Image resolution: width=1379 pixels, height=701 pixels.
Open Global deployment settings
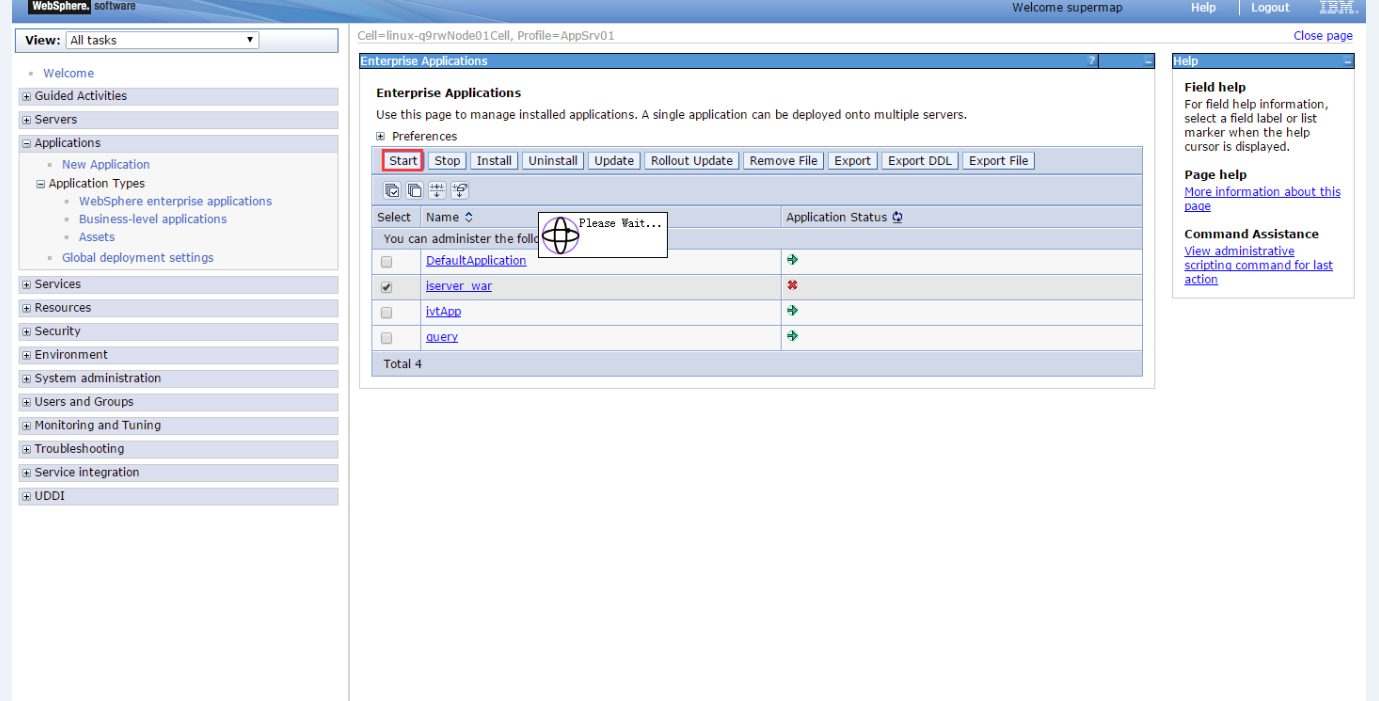(138, 258)
